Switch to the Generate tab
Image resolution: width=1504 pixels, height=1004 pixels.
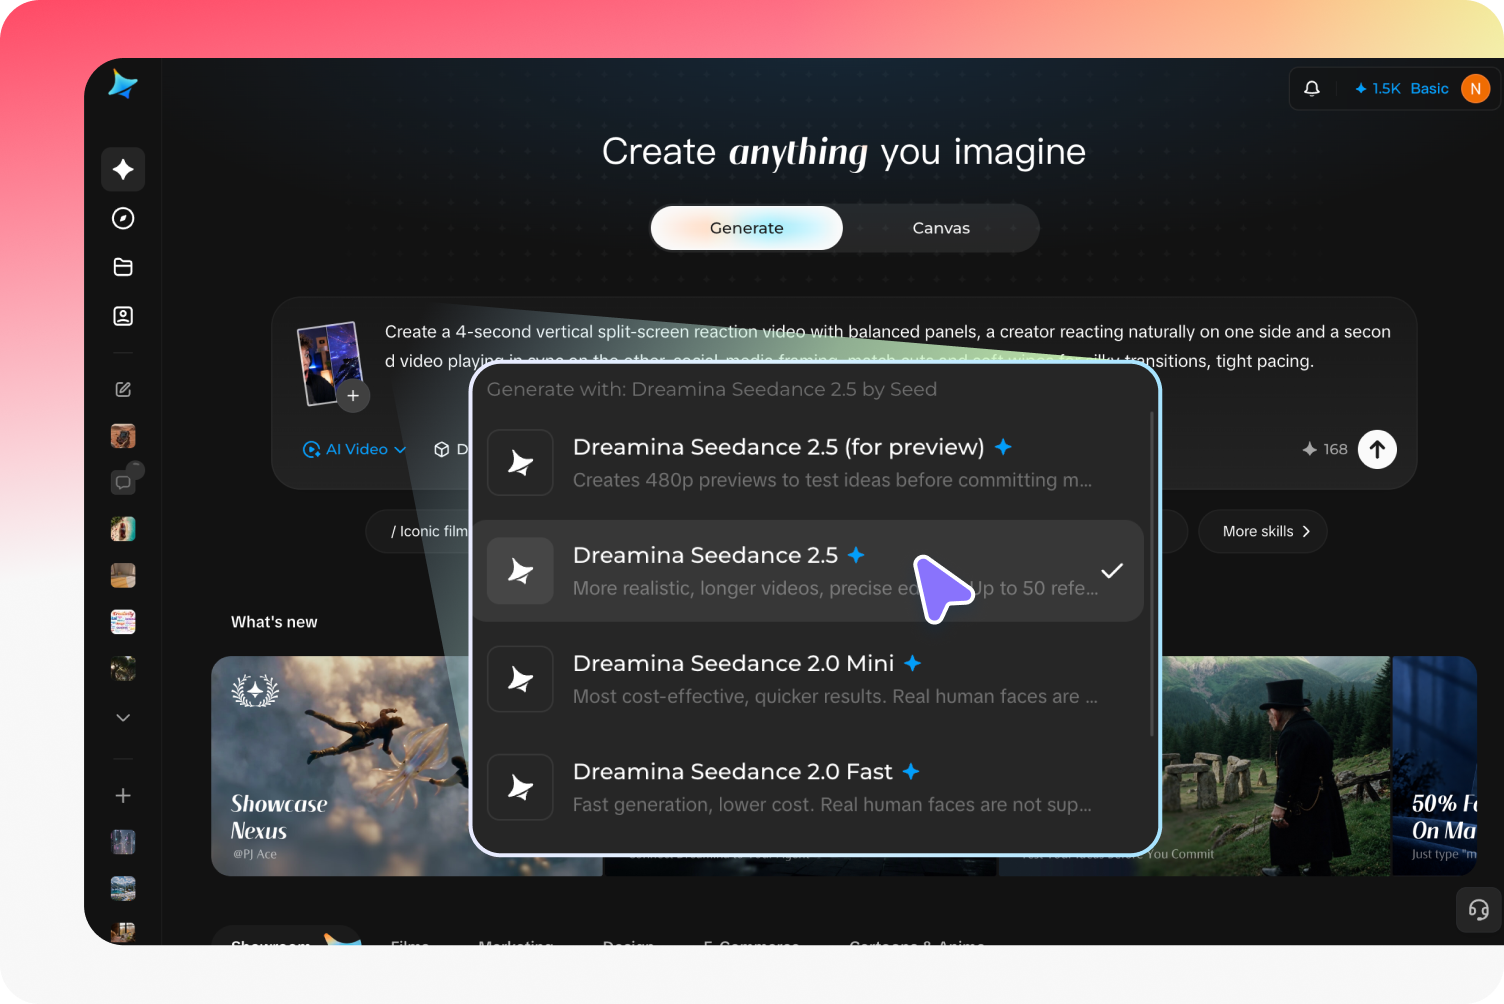(x=747, y=228)
